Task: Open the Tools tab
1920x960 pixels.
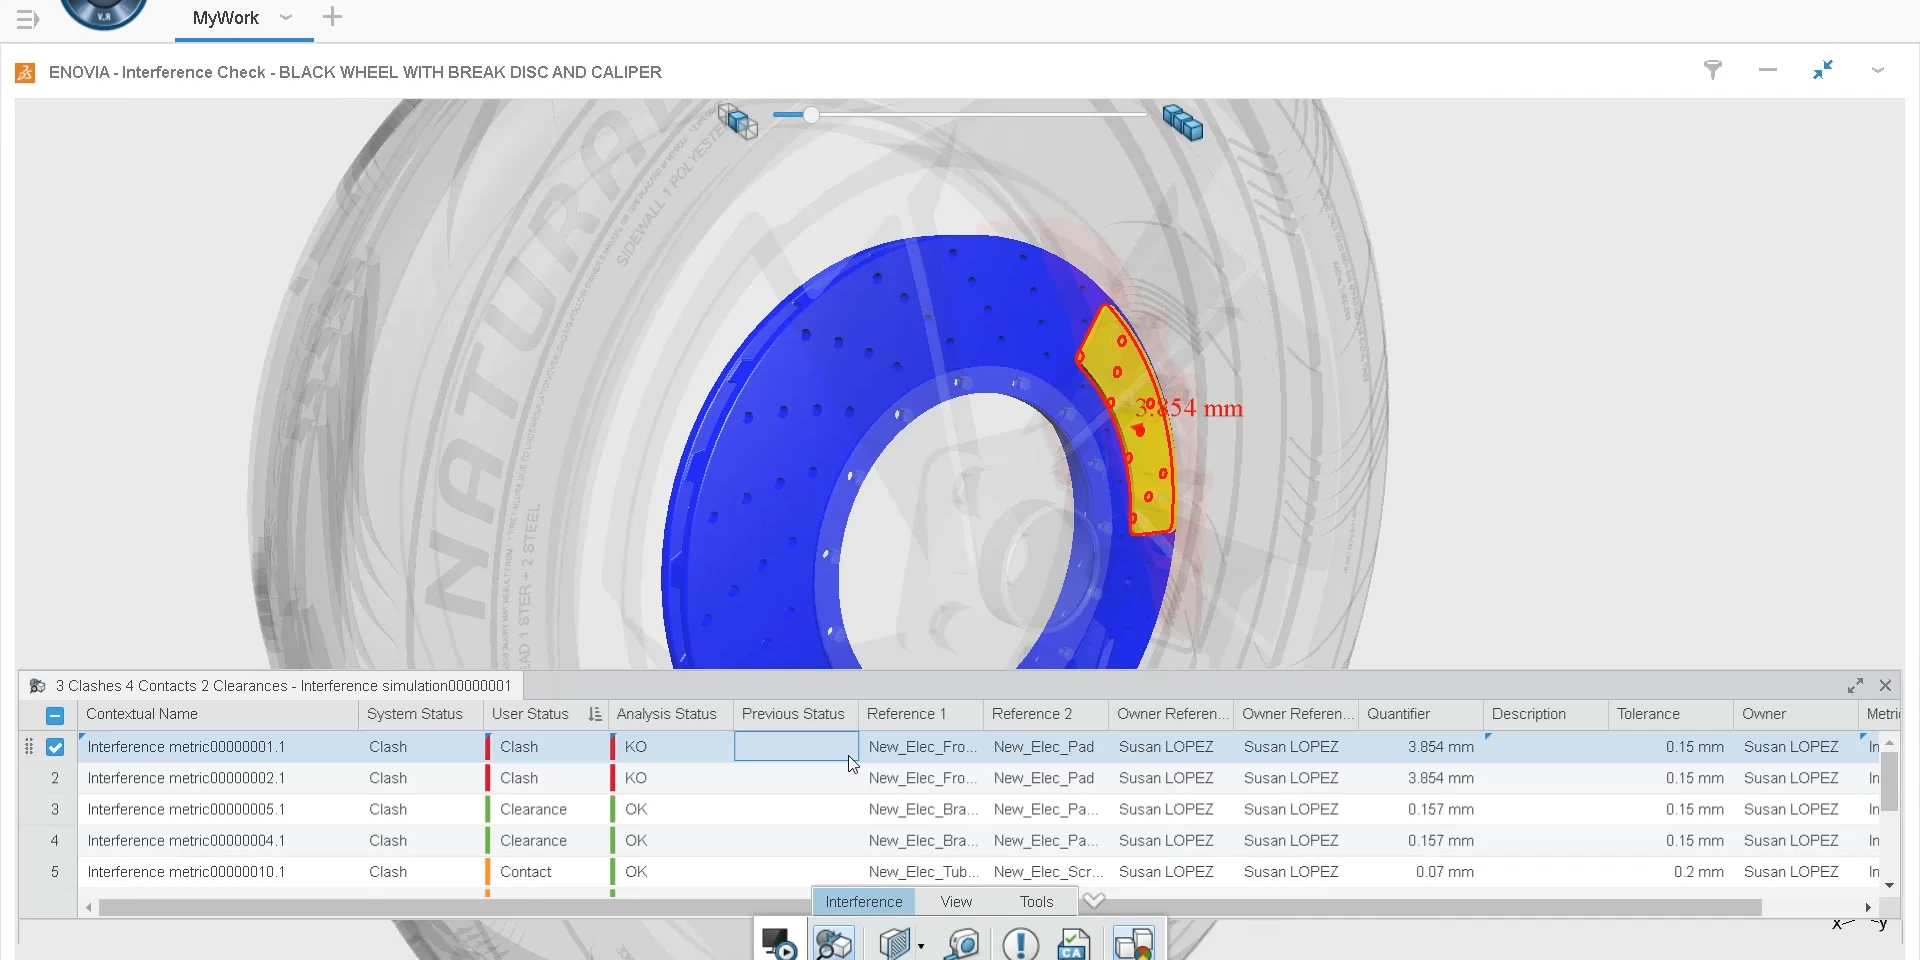Action: [1036, 901]
